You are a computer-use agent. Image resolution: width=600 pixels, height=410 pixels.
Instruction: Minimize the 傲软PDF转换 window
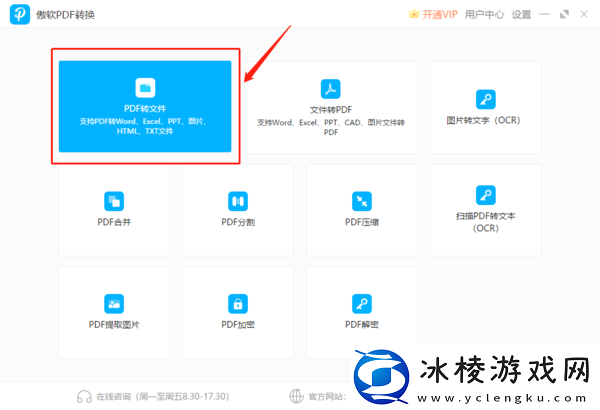[545, 15]
